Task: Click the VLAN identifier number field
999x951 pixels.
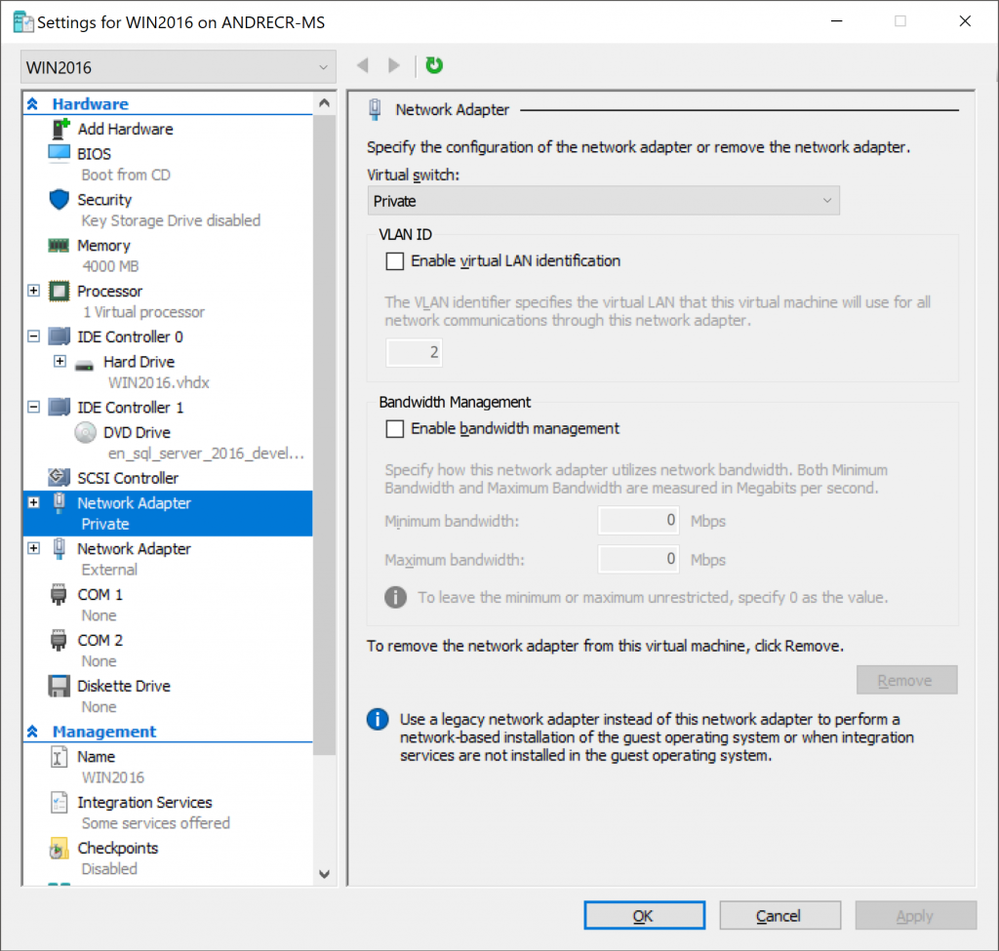Action: [414, 352]
